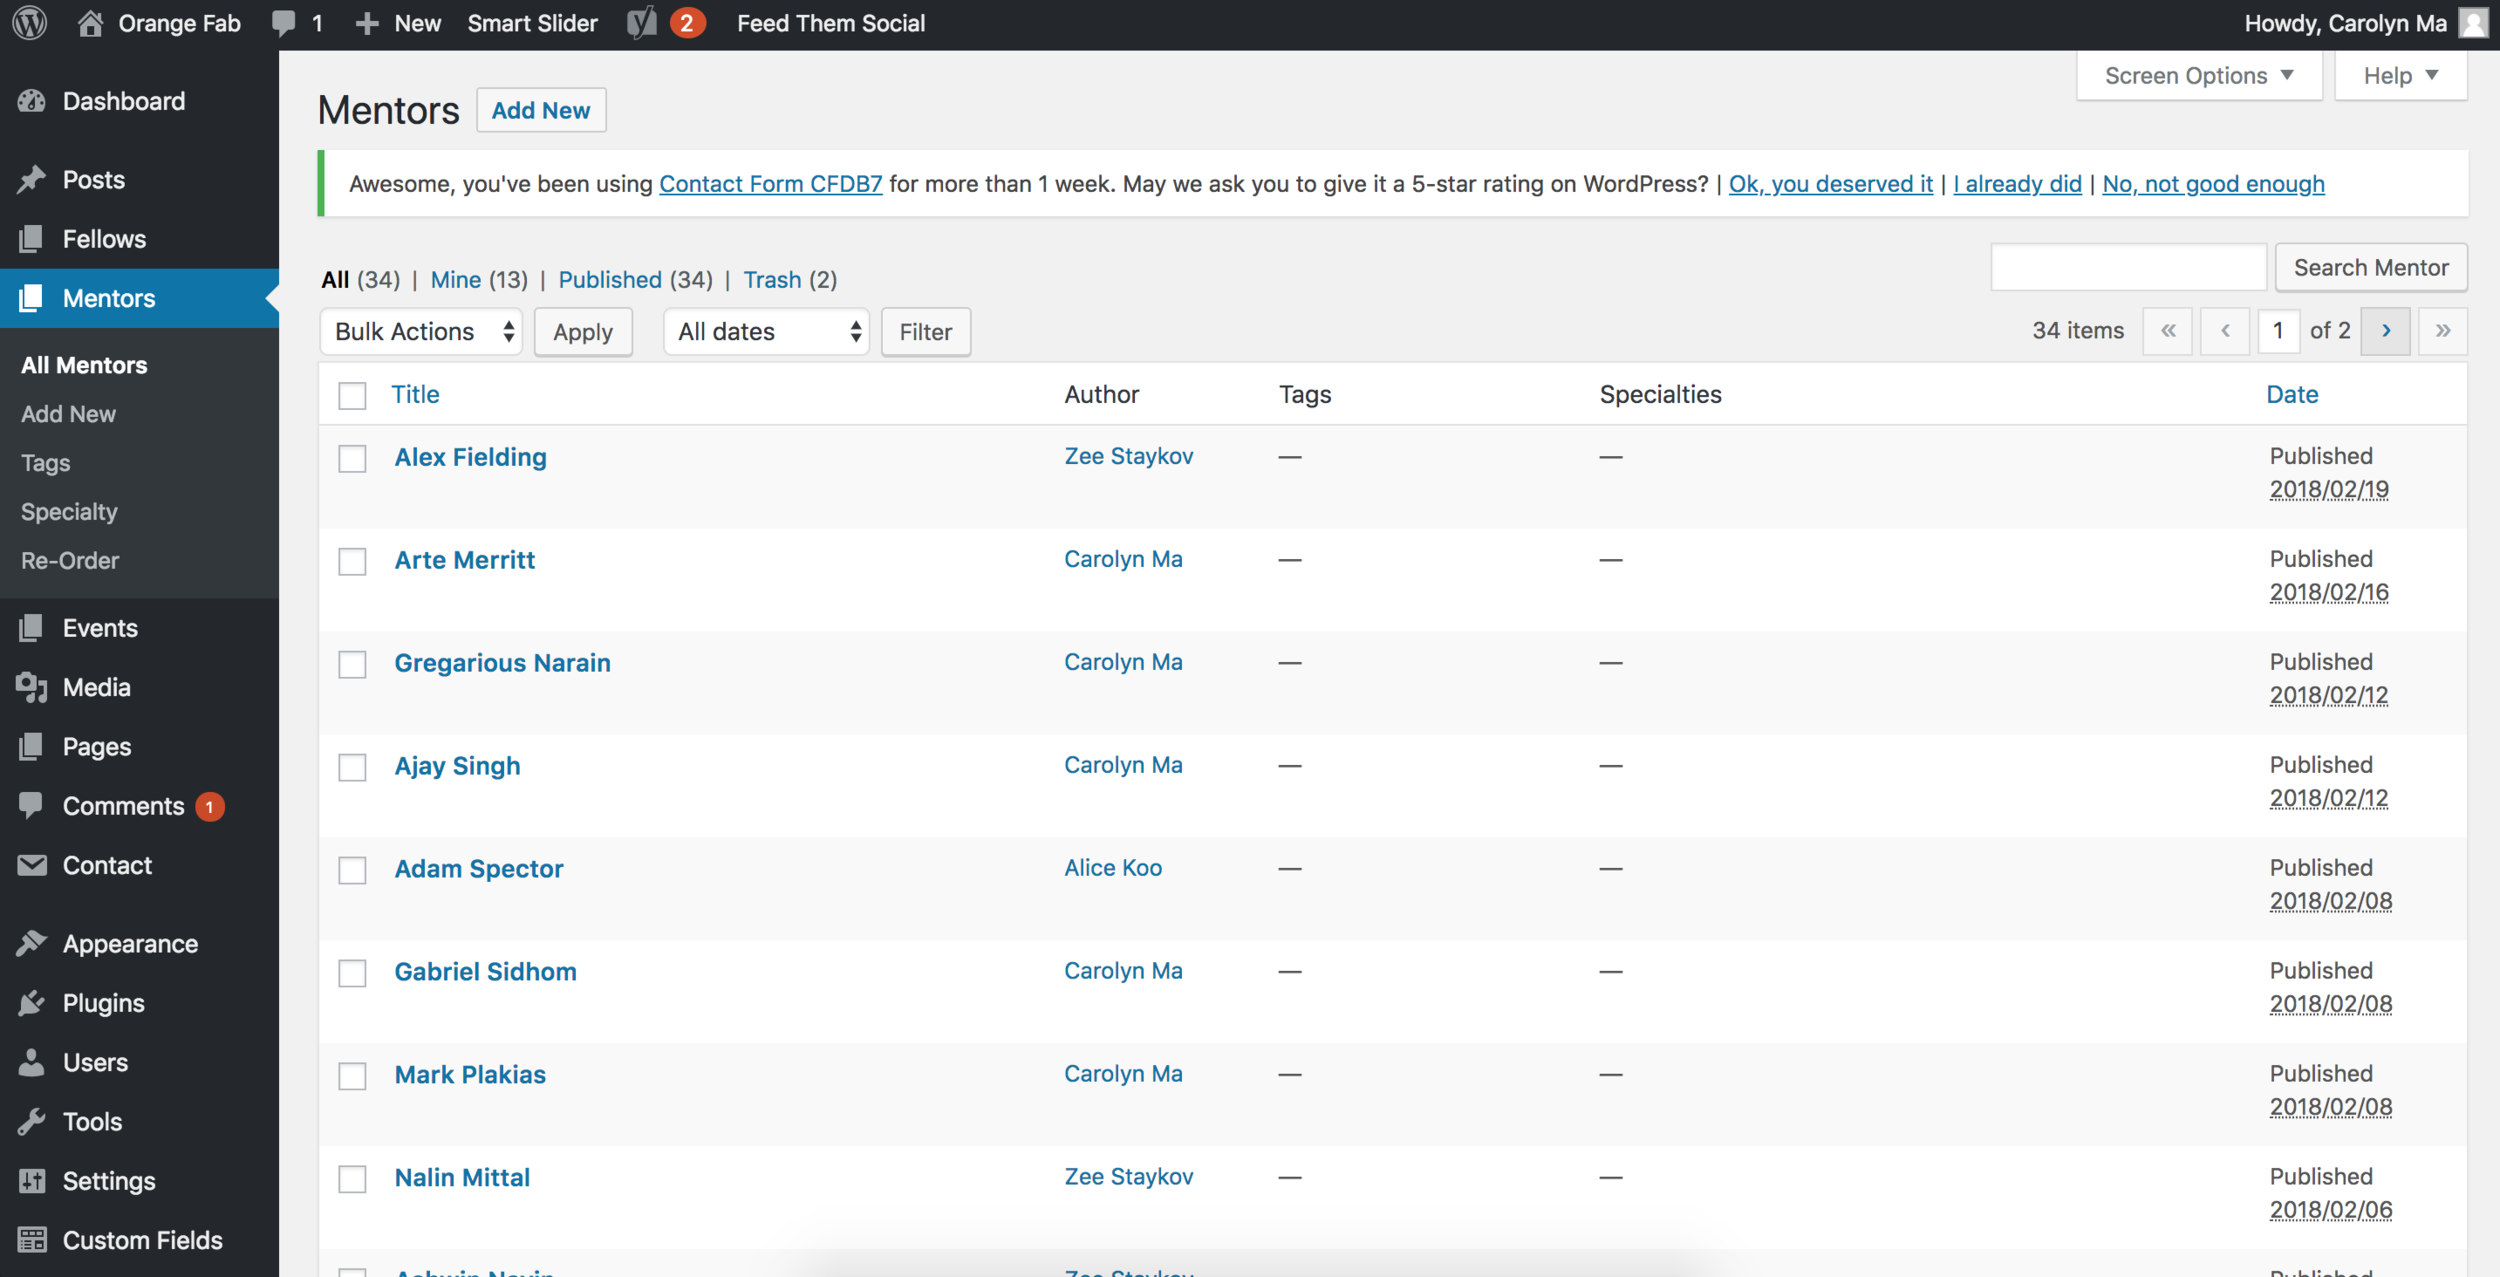
Task: Click the Dashboard gauge icon
Action: 32,101
